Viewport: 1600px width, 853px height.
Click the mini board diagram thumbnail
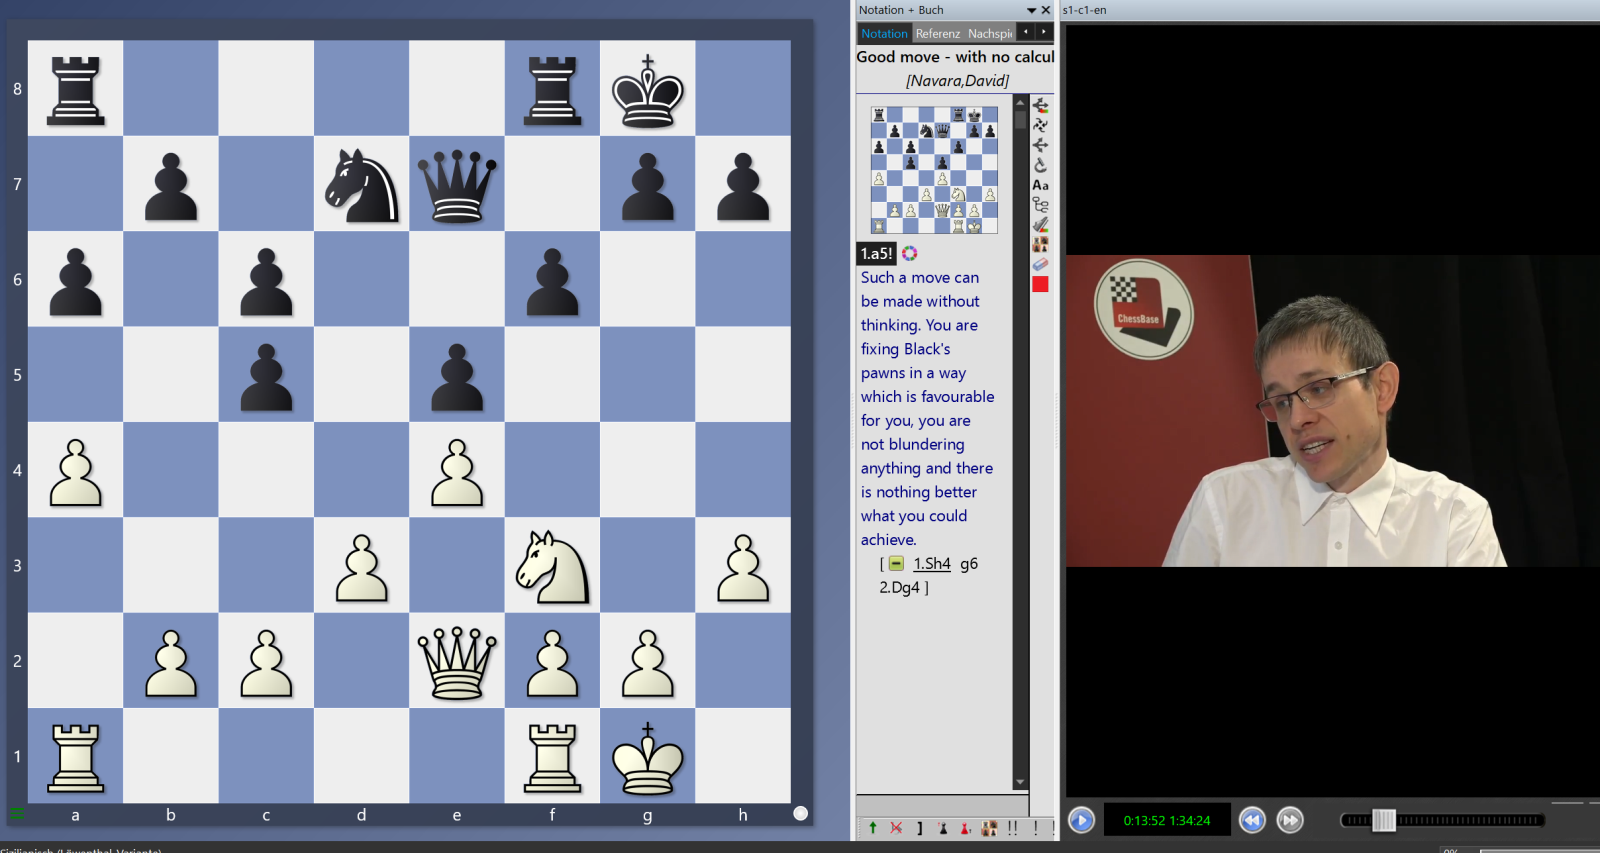point(934,170)
